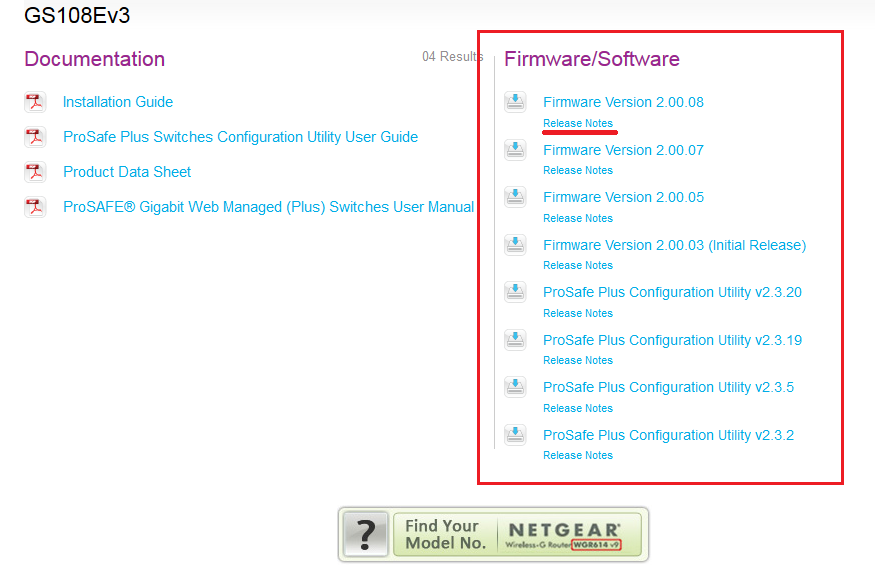The height and width of the screenshot is (575, 875).
Task: Open ProSafe Plus Switches Configuration Utility User Guide
Action: click(x=241, y=137)
